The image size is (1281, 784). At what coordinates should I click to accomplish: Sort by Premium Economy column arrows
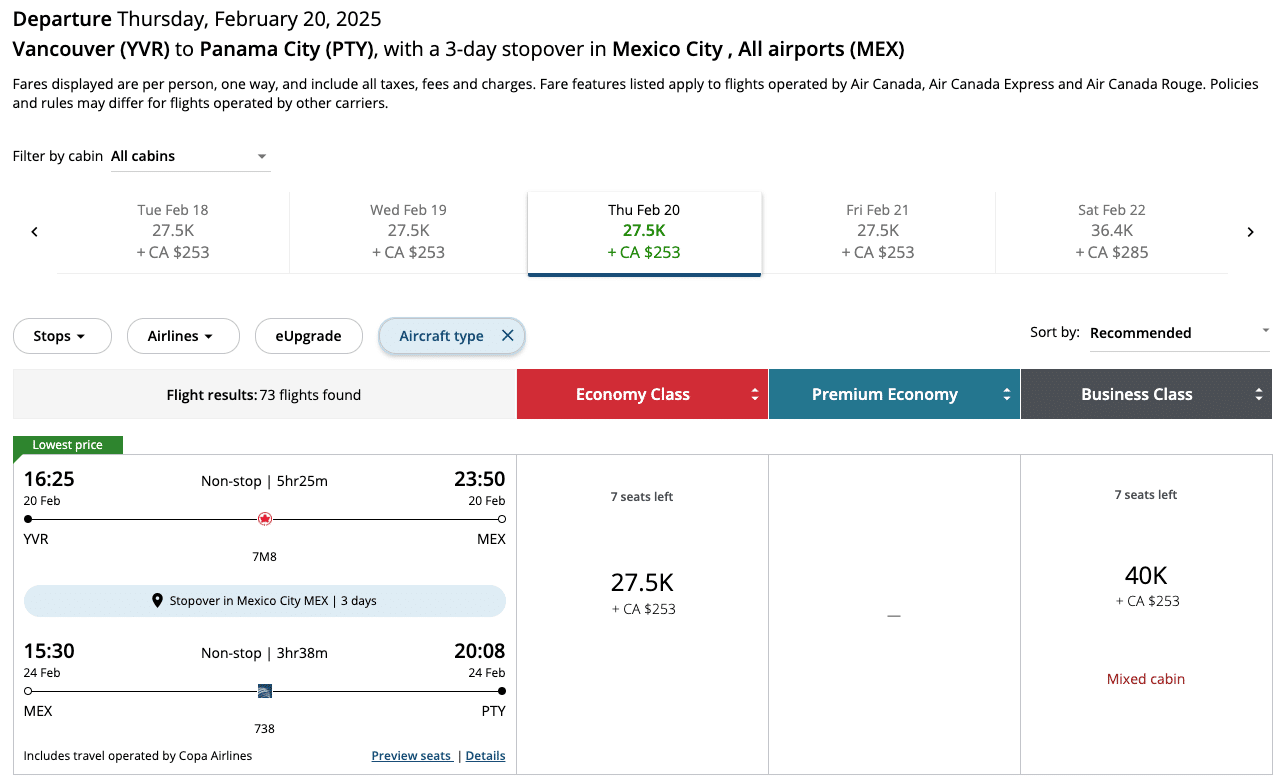1007,395
